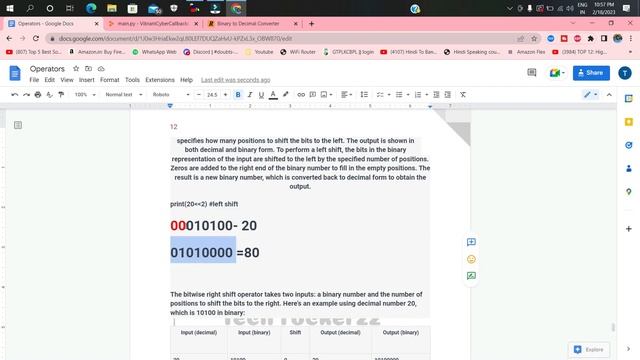Click the Checklist icon
Image resolution: width=640 pixels, height=360 pixels.
[380, 95]
